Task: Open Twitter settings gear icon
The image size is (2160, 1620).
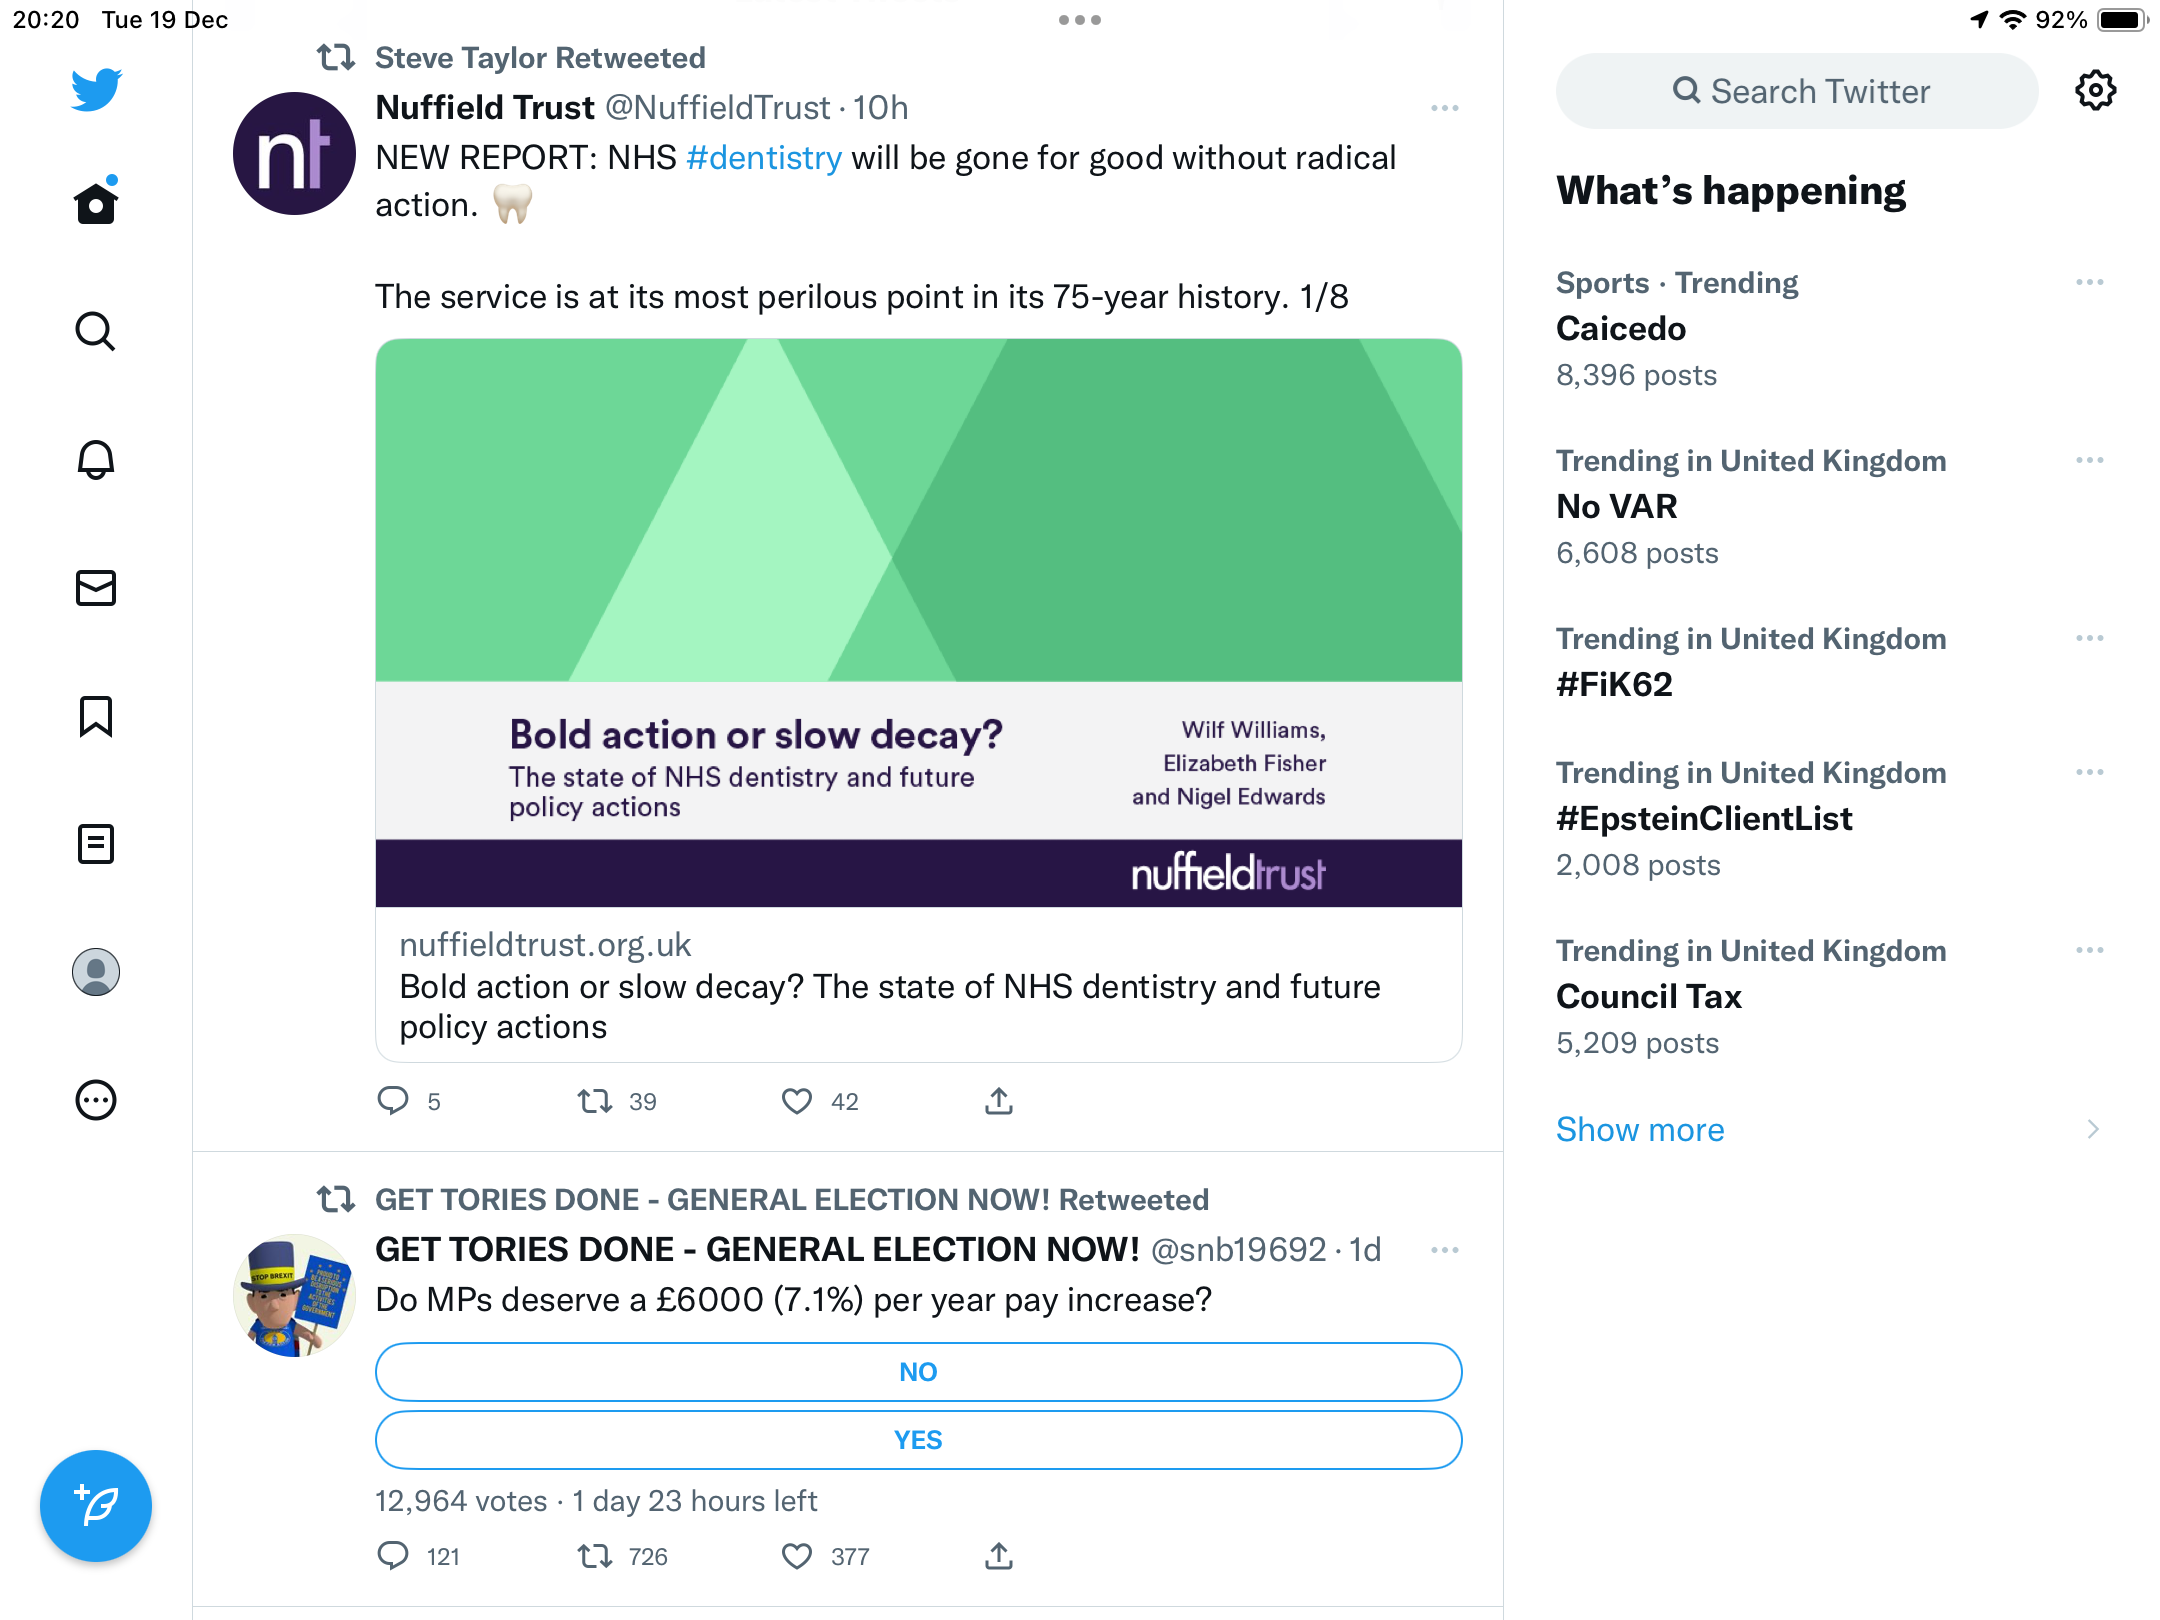Action: pos(2095,91)
